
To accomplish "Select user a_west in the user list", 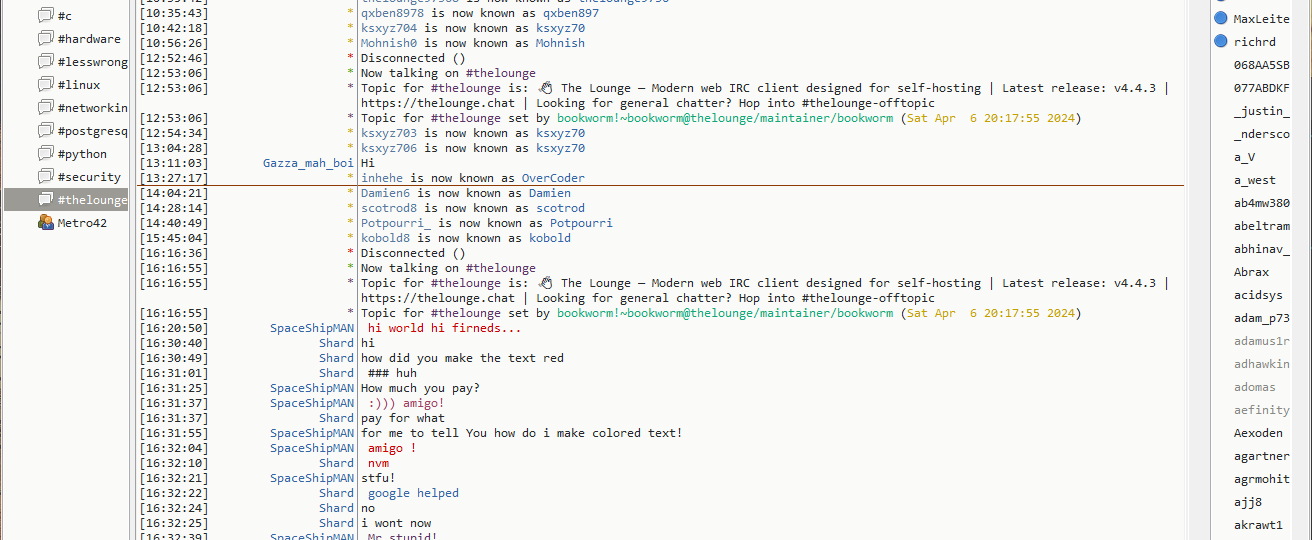I will click(x=1254, y=180).
